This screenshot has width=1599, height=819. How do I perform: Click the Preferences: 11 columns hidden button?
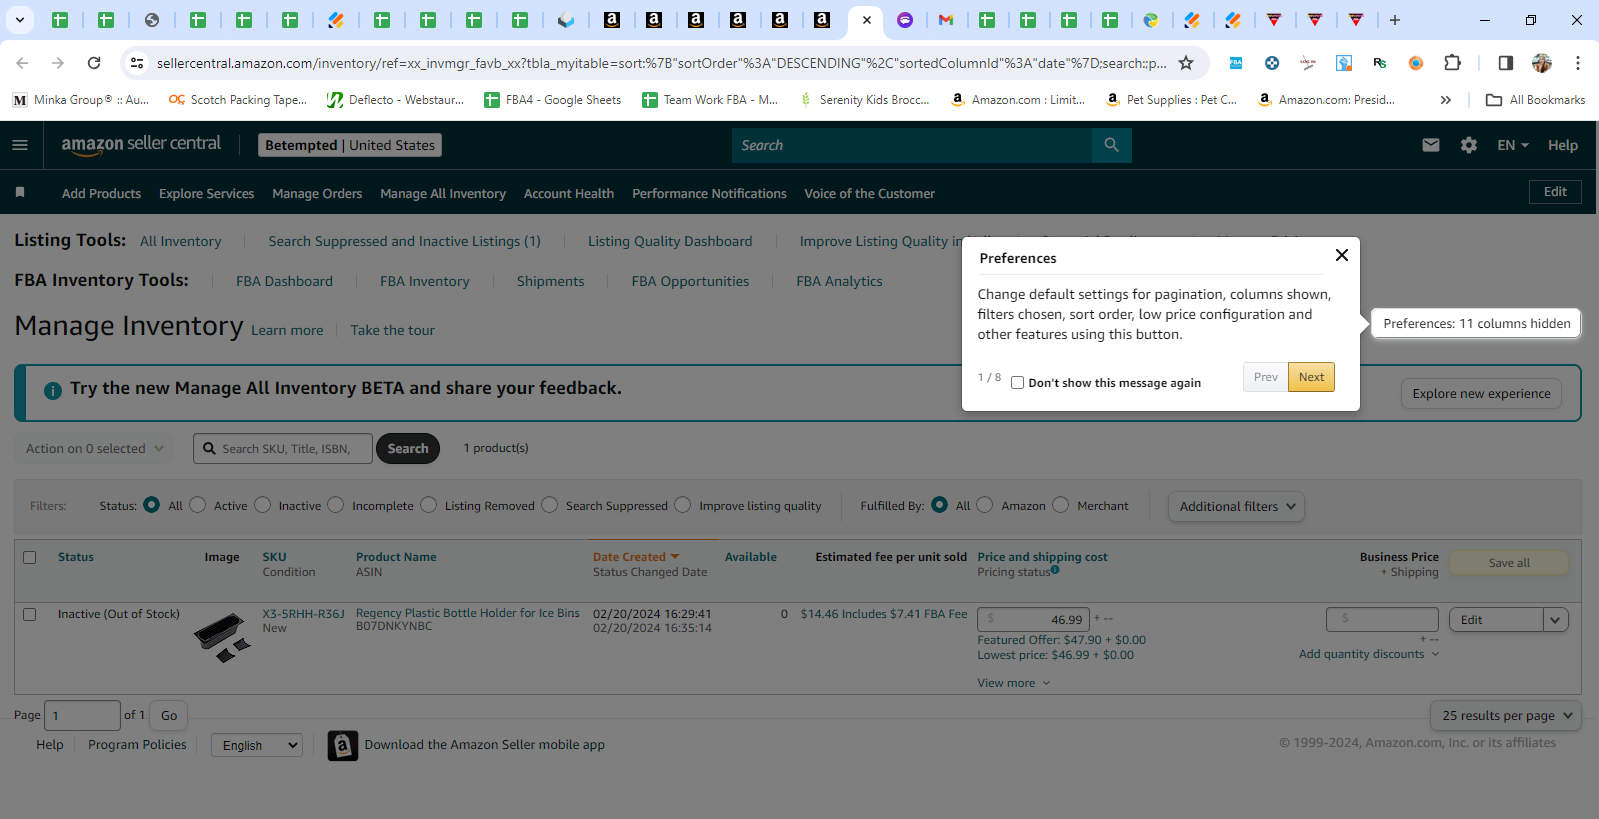[1476, 323]
